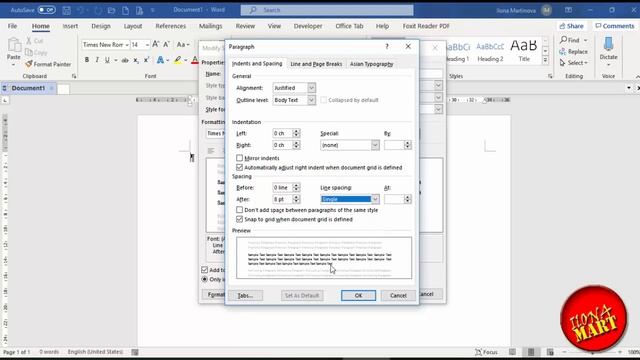Start Dictate voice input
Viewport: 640px width, 360px height.
[x=608, y=49]
